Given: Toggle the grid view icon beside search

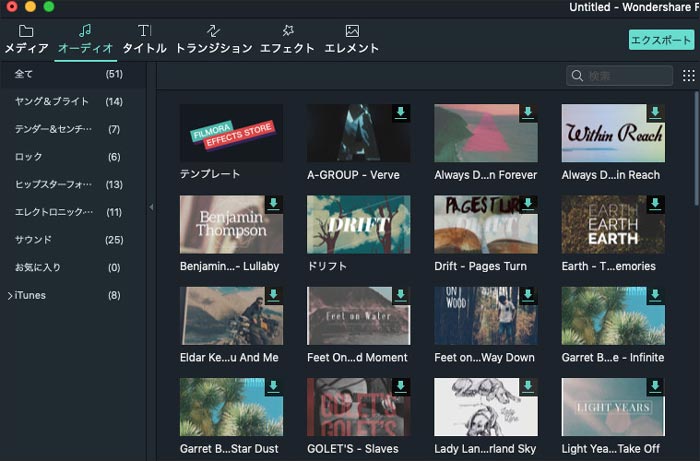Looking at the screenshot, I should click(688, 75).
